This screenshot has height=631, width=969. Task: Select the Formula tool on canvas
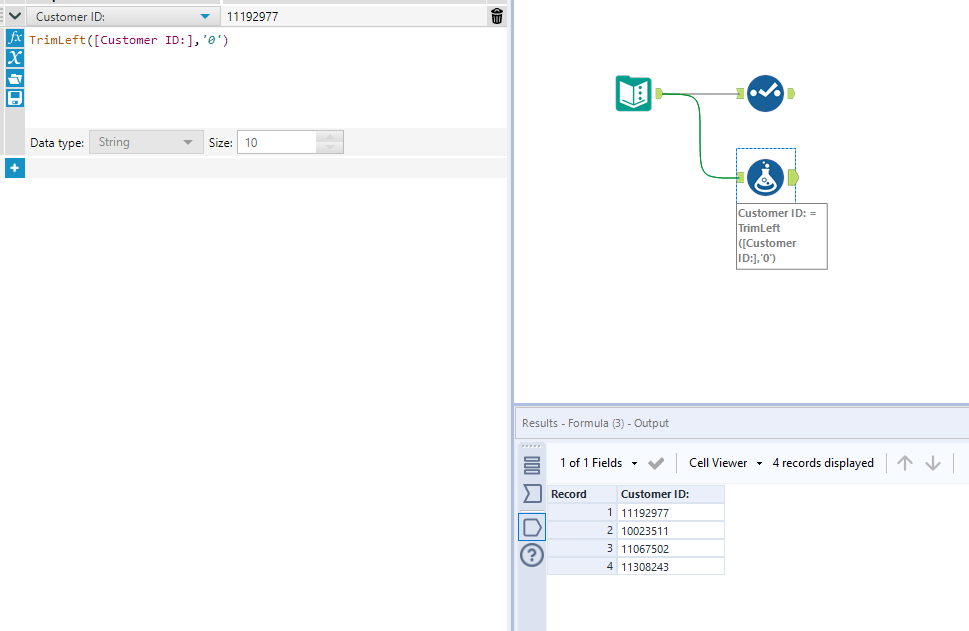click(x=765, y=177)
